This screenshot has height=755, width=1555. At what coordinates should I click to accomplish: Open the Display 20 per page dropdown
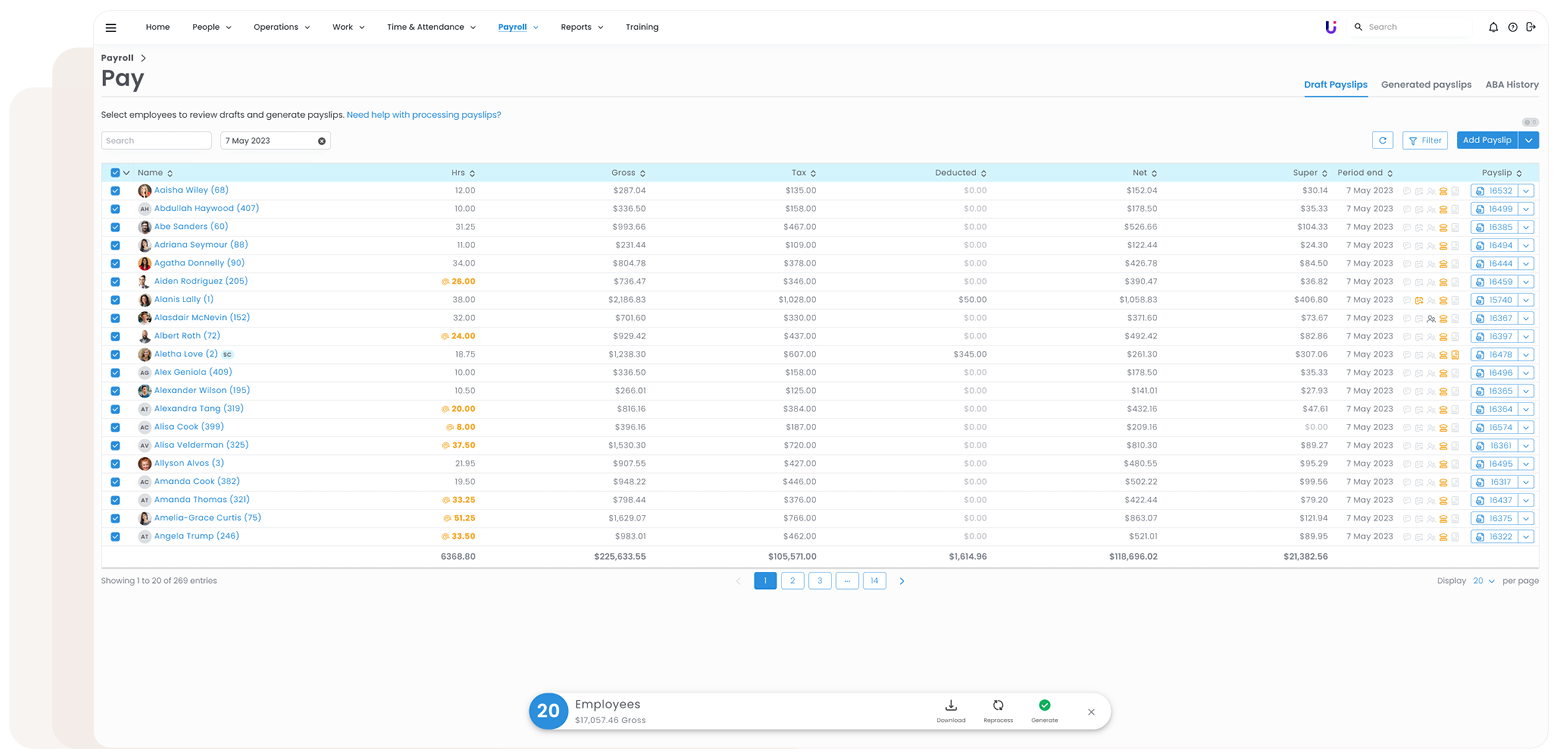tap(1484, 581)
